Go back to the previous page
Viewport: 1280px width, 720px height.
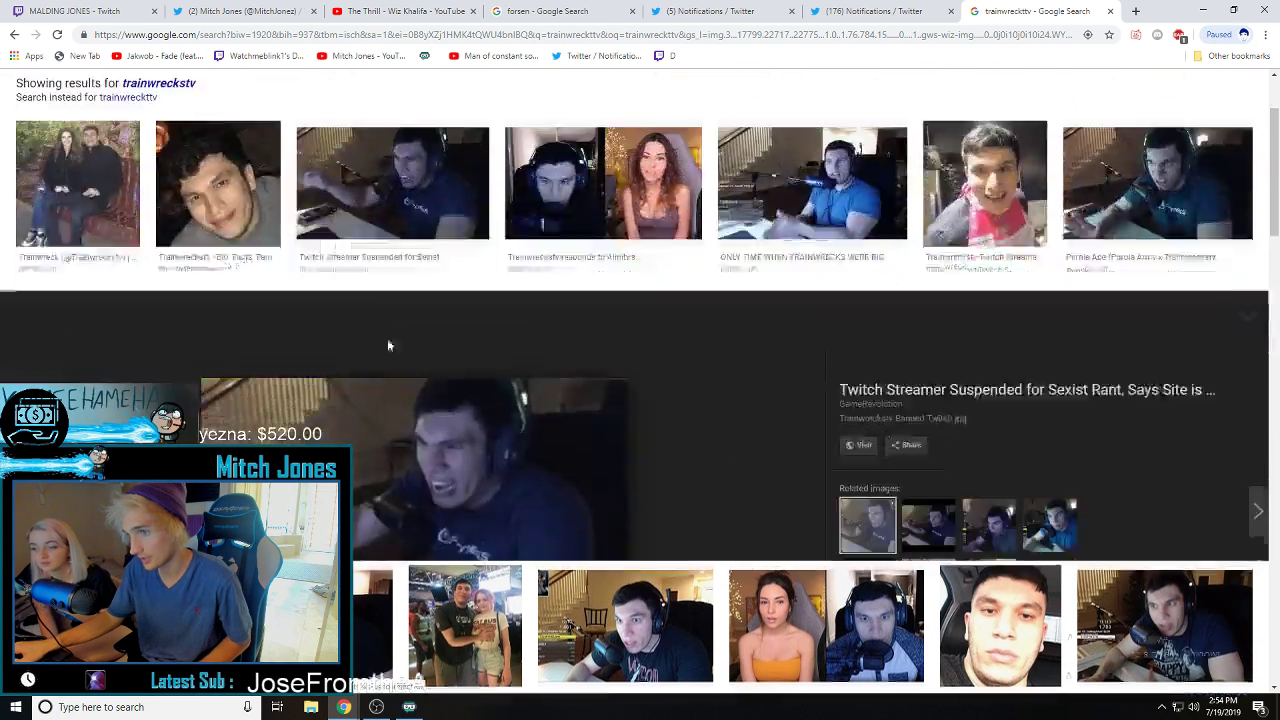click(14, 34)
